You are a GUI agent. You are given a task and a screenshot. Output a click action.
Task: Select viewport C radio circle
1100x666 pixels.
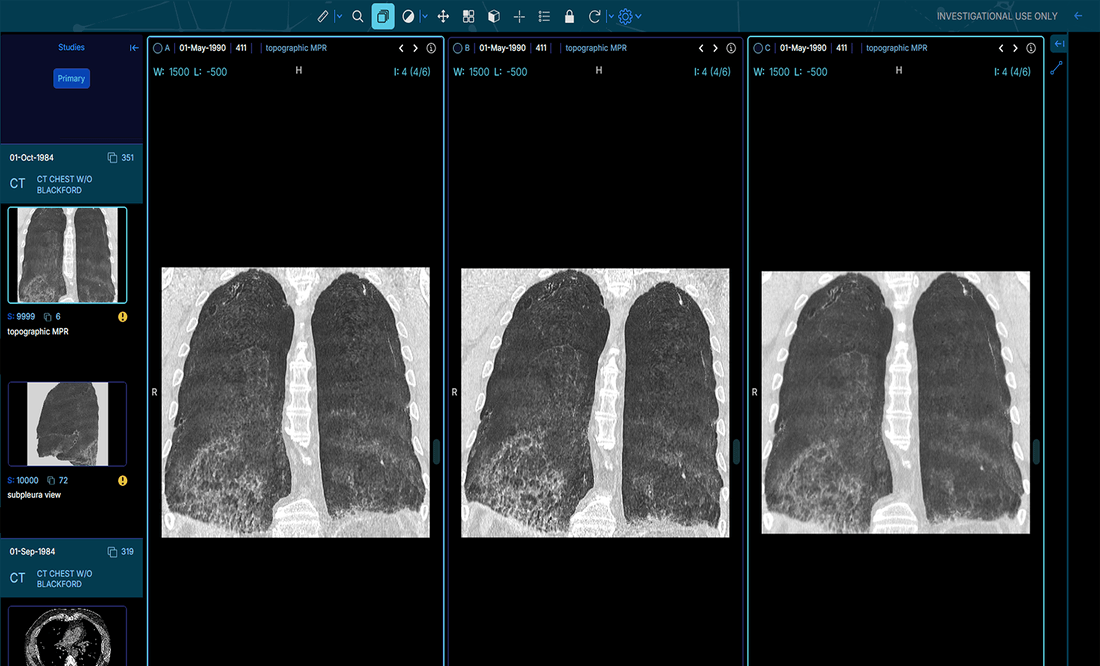pyautogui.click(x=757, y=48)
